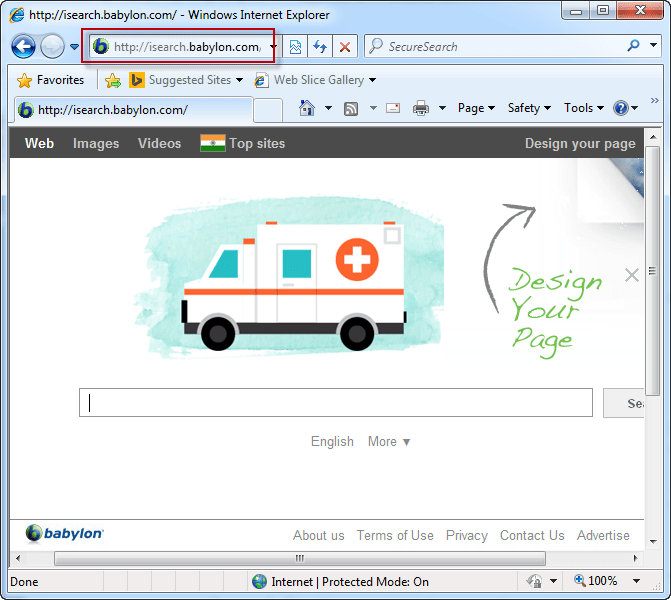Click the Suggested Sites Bing icon
The image size is (671, 600).
click(x=136, y=80)
